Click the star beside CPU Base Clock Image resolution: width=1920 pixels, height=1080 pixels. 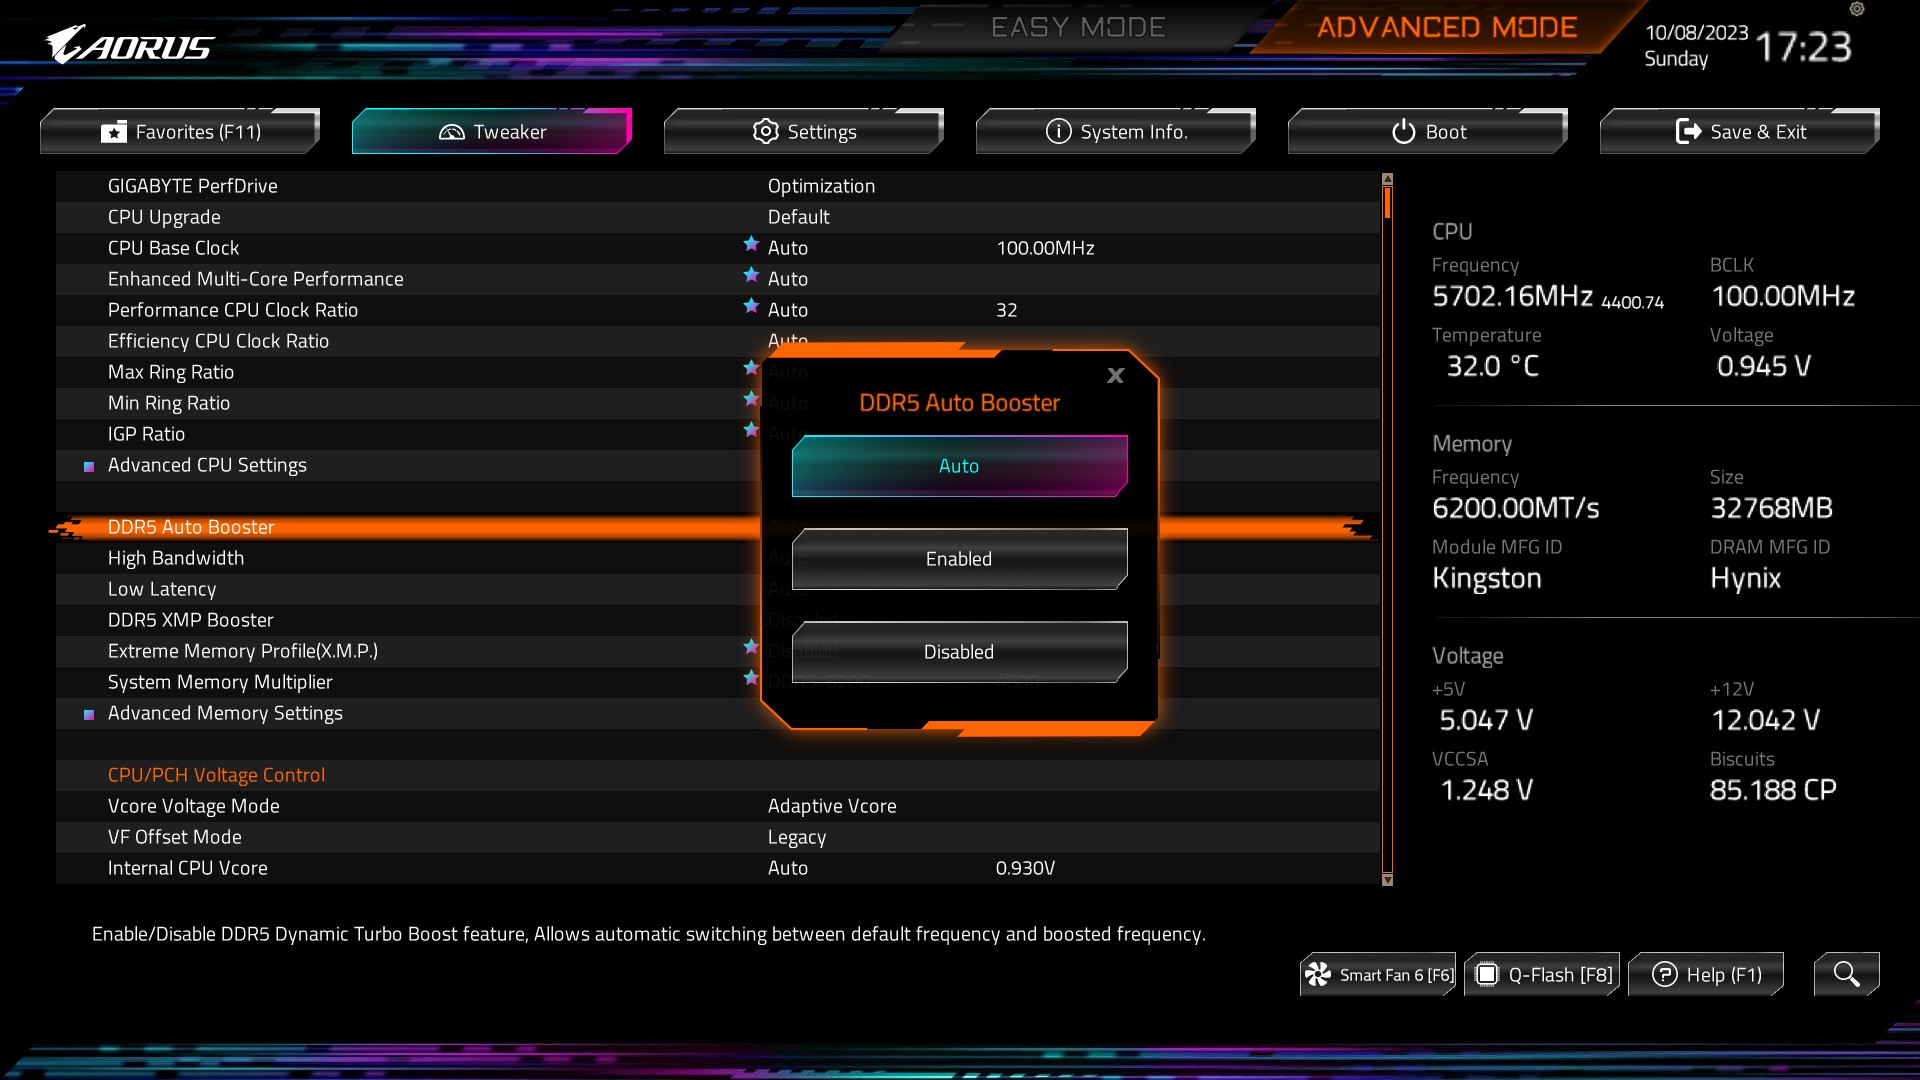click(751, 244)
